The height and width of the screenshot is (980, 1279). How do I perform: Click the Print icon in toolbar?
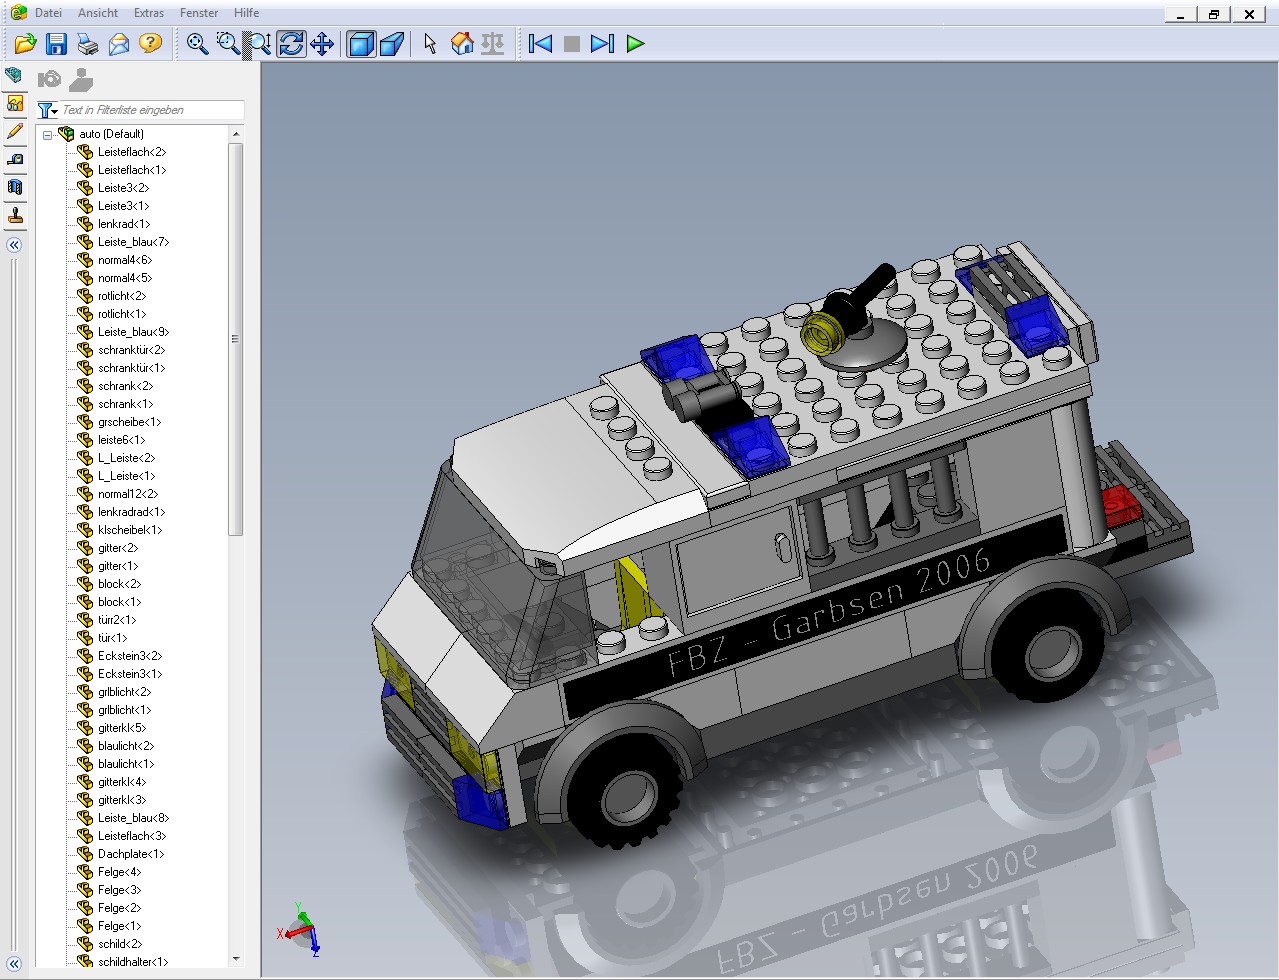click(x=88, y=44)
